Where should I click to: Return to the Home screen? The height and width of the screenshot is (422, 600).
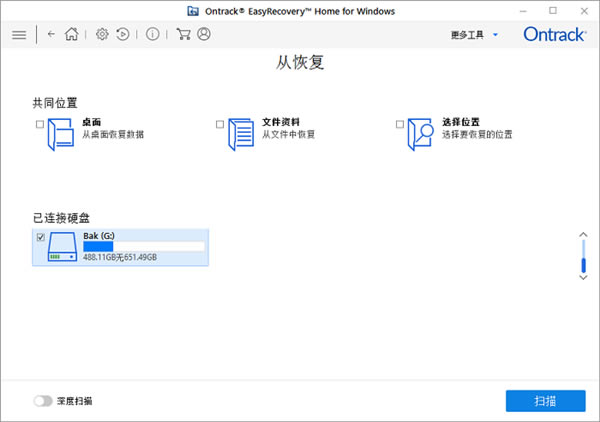coord(71,34)
